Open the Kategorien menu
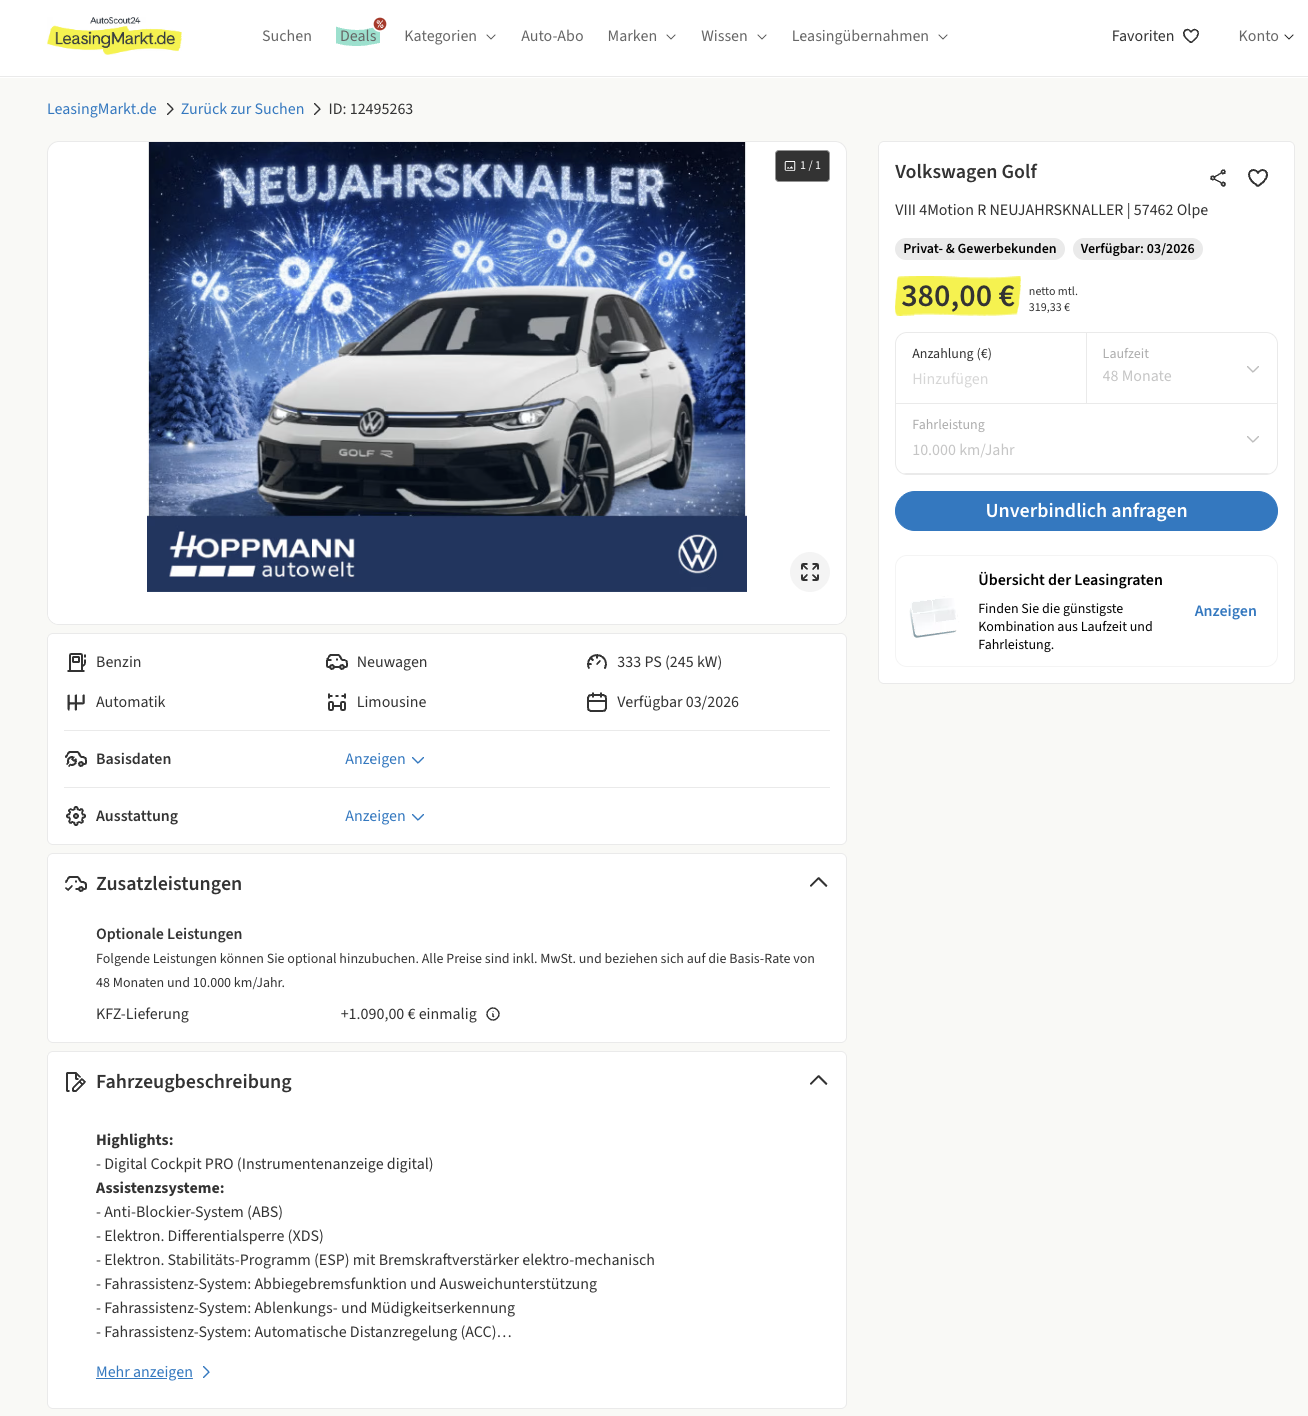Screen dimensions: 1308x1416 pos(450,36)
